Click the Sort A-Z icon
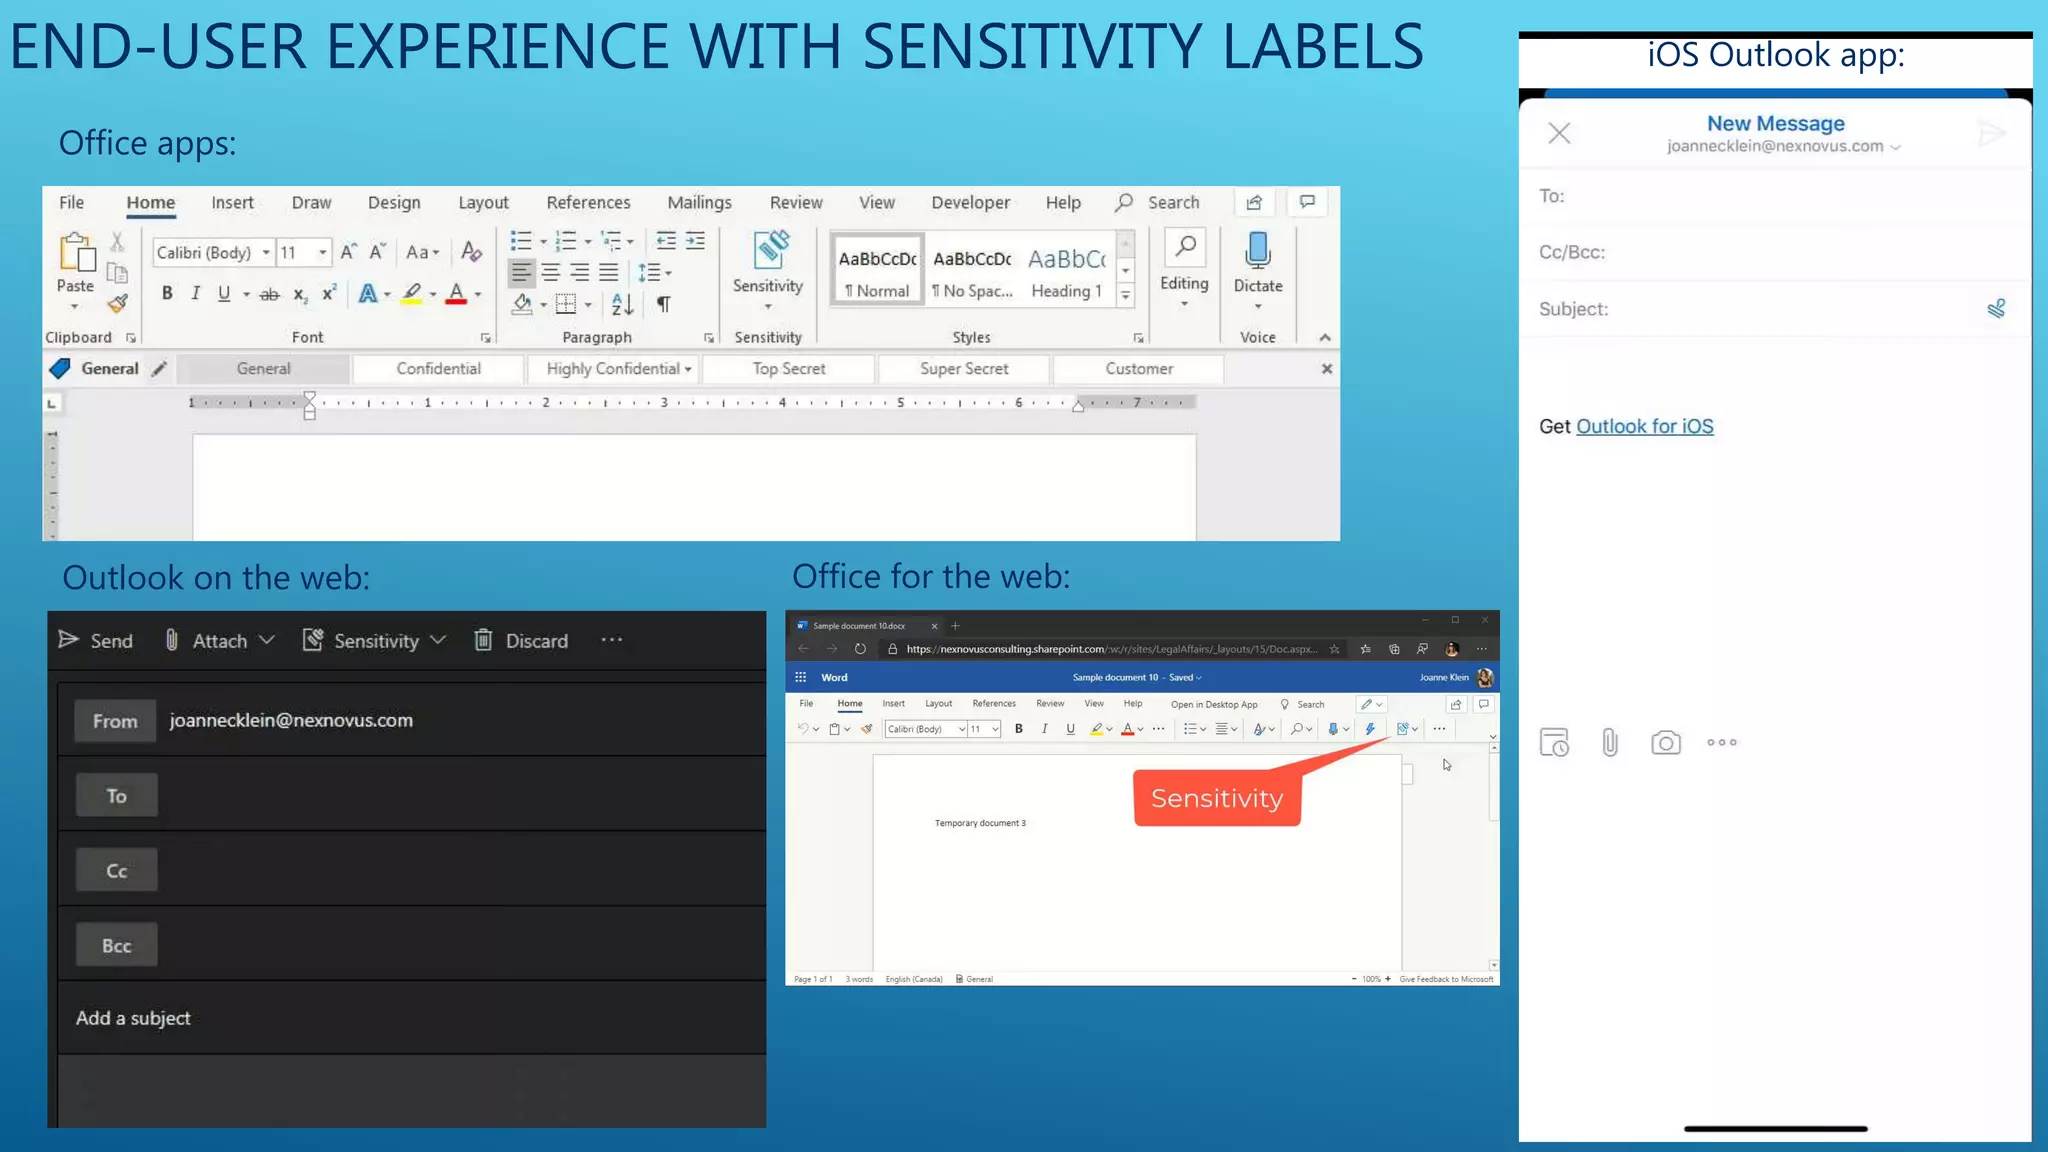This screenshot has width=2048, height=1152. tap(622, 304)
